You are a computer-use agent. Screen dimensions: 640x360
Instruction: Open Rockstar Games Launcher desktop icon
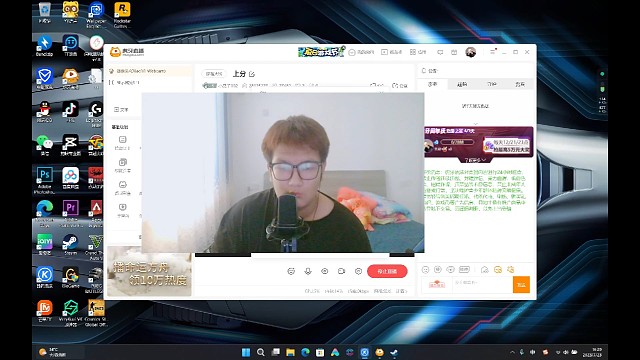[x=122, y=15]
